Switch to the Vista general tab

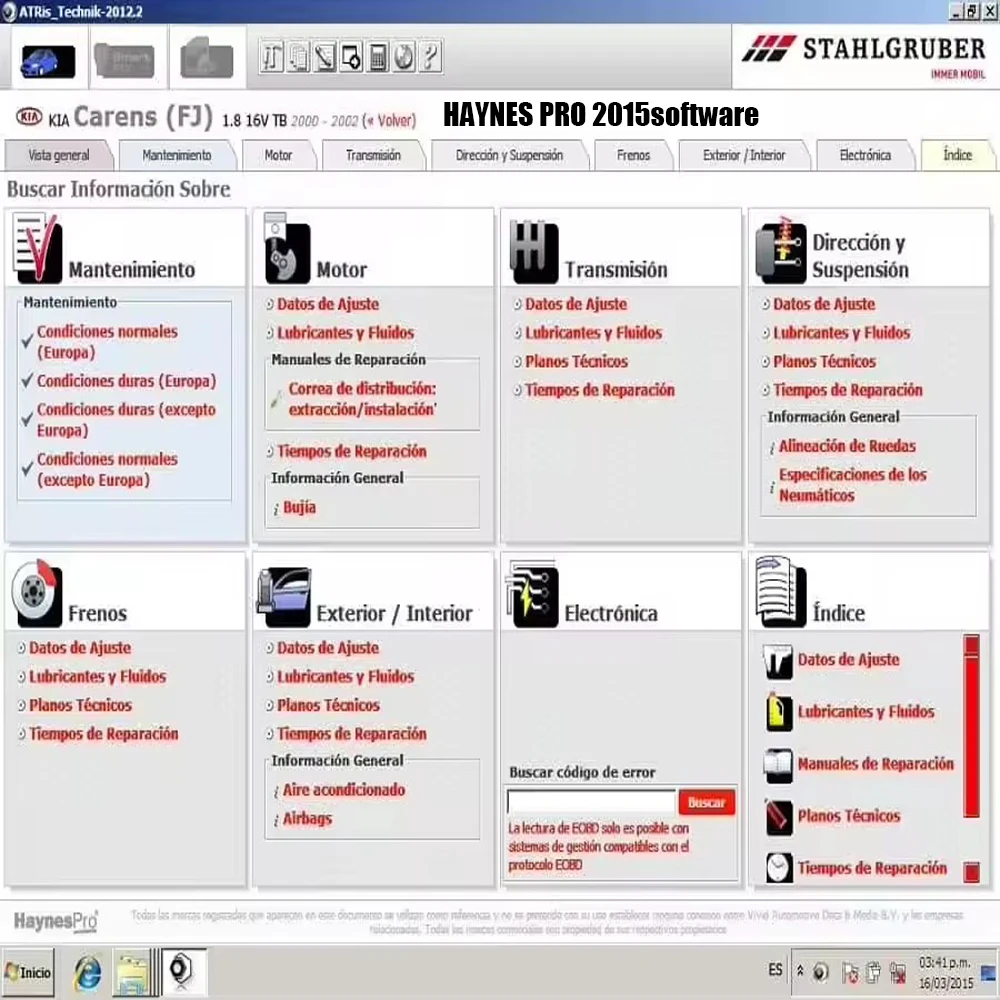(x=59, y=155)
